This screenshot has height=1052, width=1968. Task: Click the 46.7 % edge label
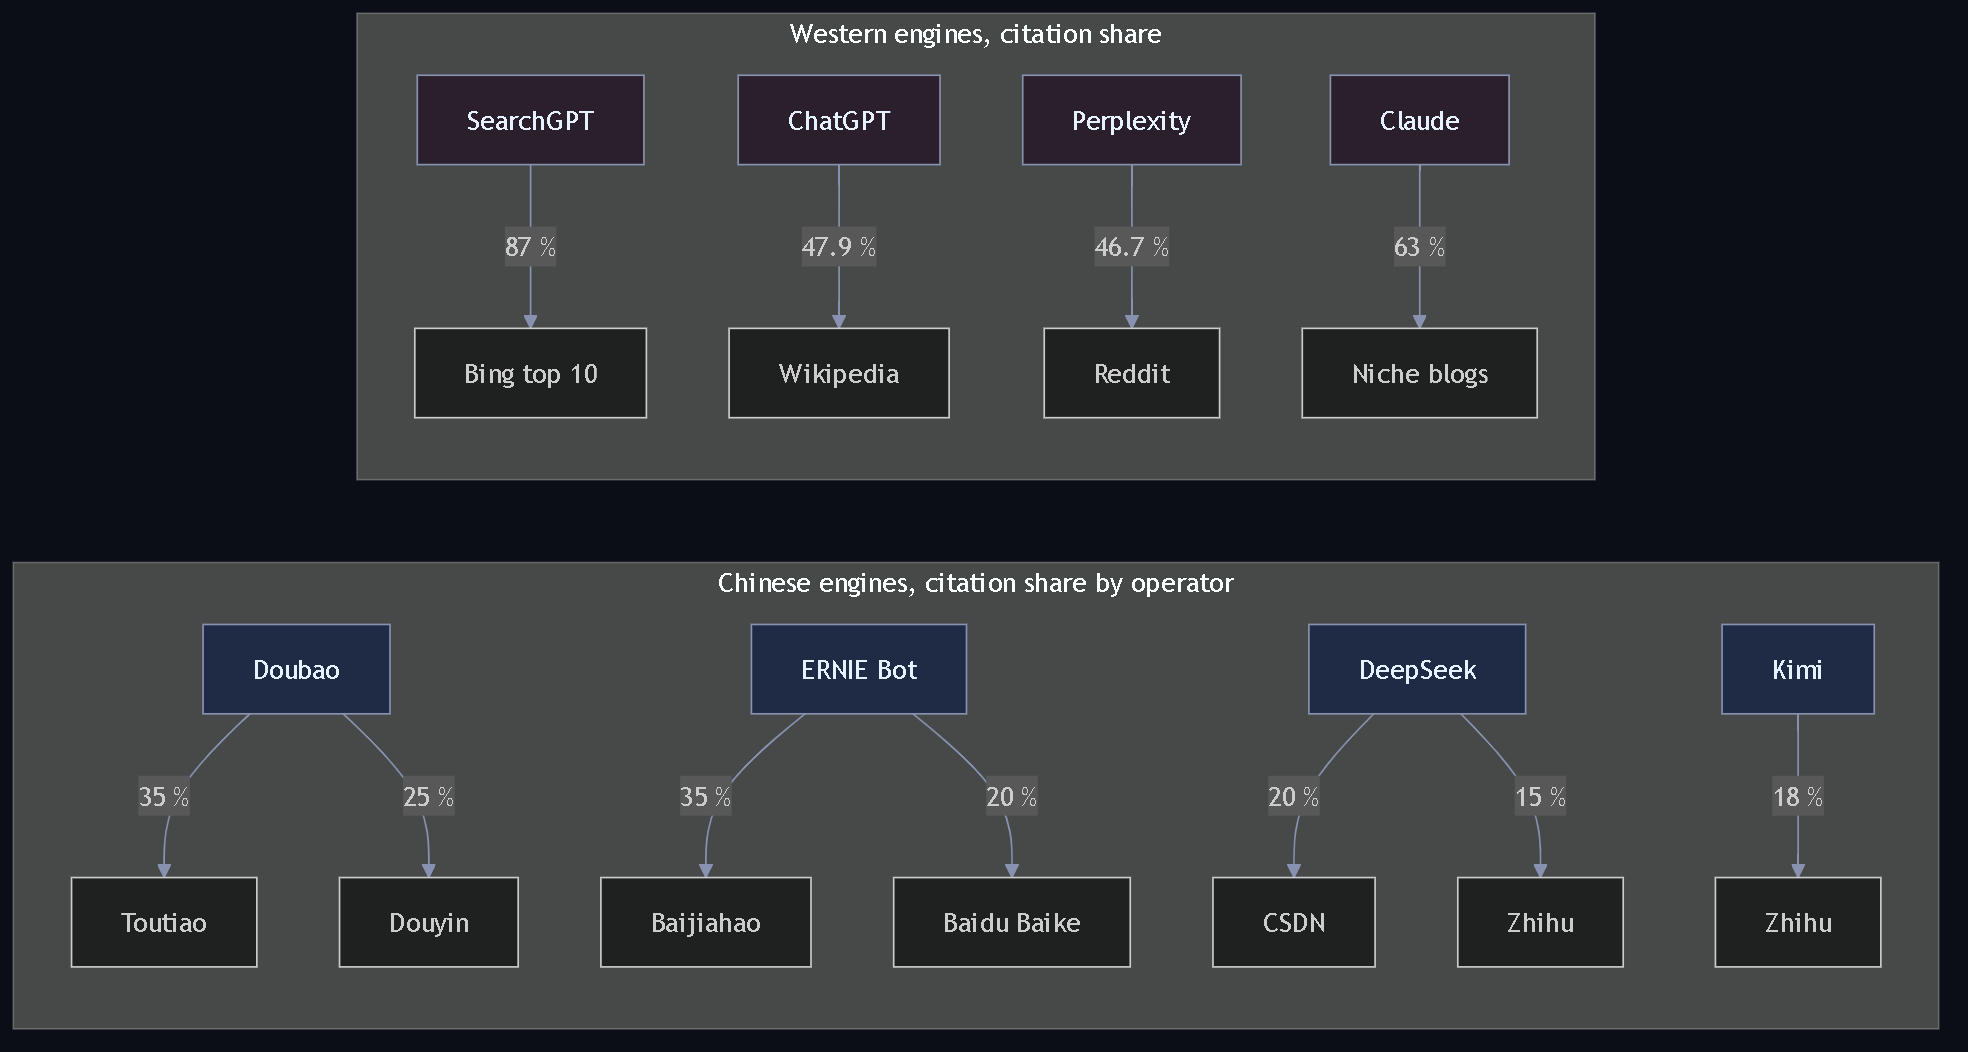click(x=1132, y=247)
